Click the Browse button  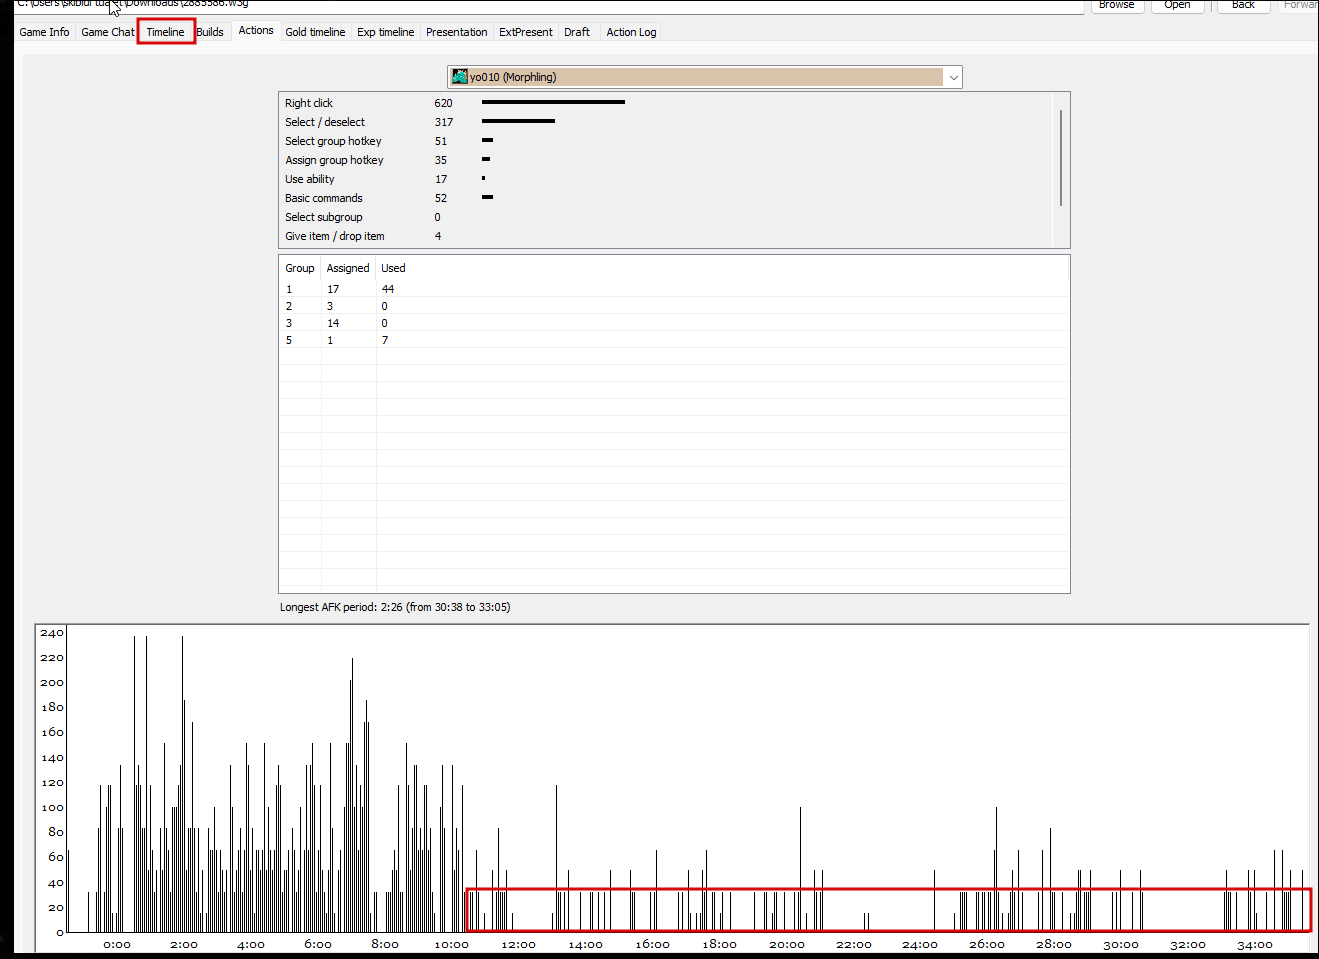[x=1116, y=5]
